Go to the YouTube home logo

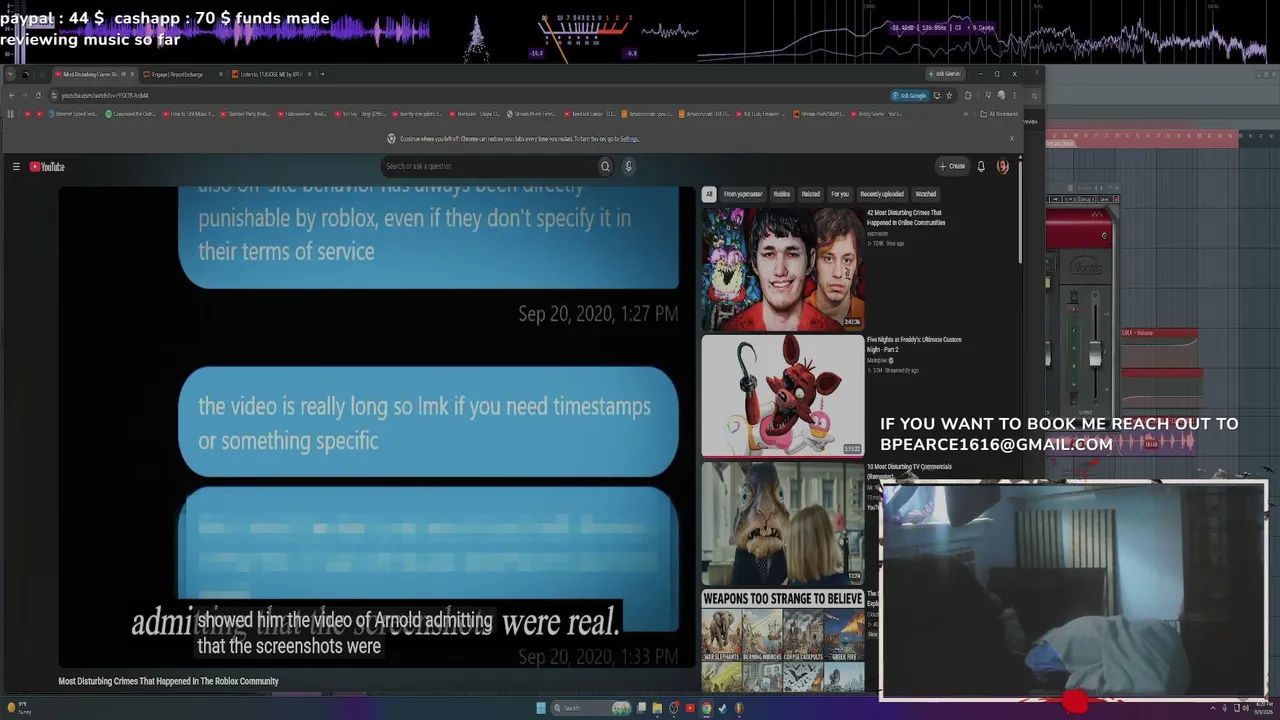(x=47, y=167)
